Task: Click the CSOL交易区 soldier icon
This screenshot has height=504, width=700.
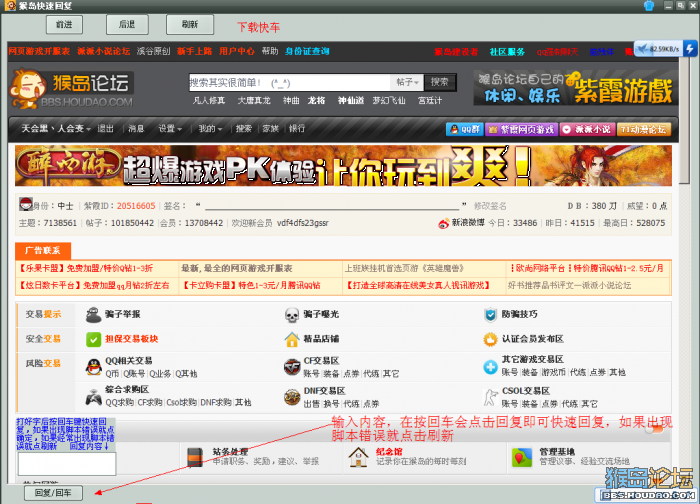Action: click(x=490, y=397)
